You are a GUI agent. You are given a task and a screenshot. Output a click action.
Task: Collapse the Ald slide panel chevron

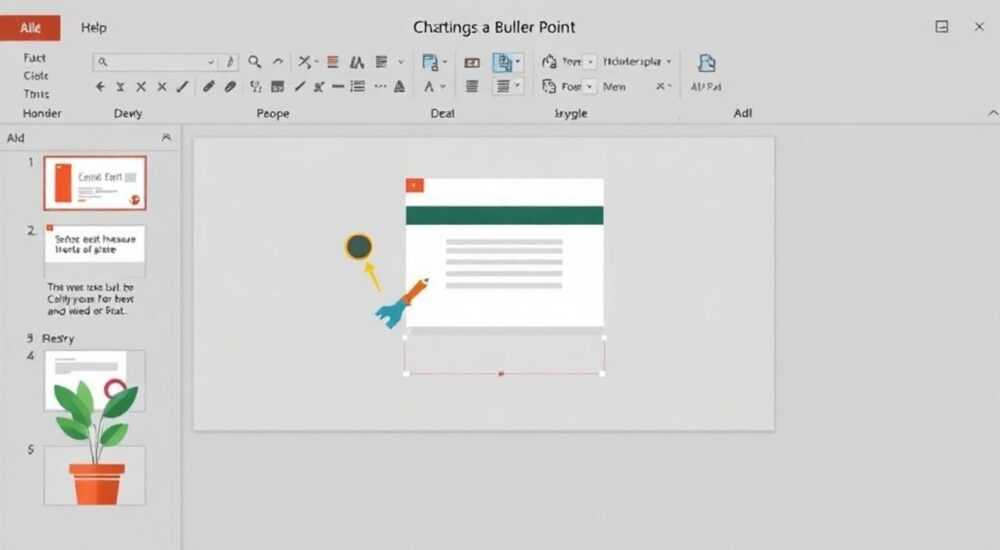[x=166, y=137]
